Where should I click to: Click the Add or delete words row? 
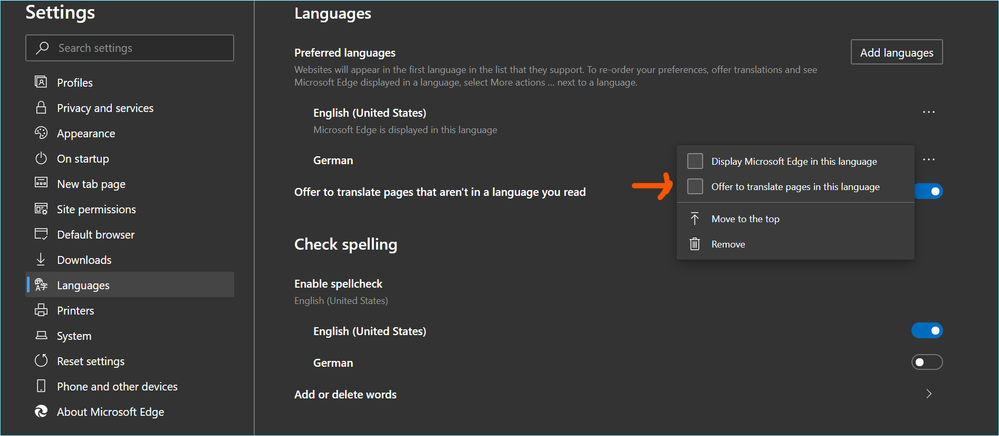618,394
